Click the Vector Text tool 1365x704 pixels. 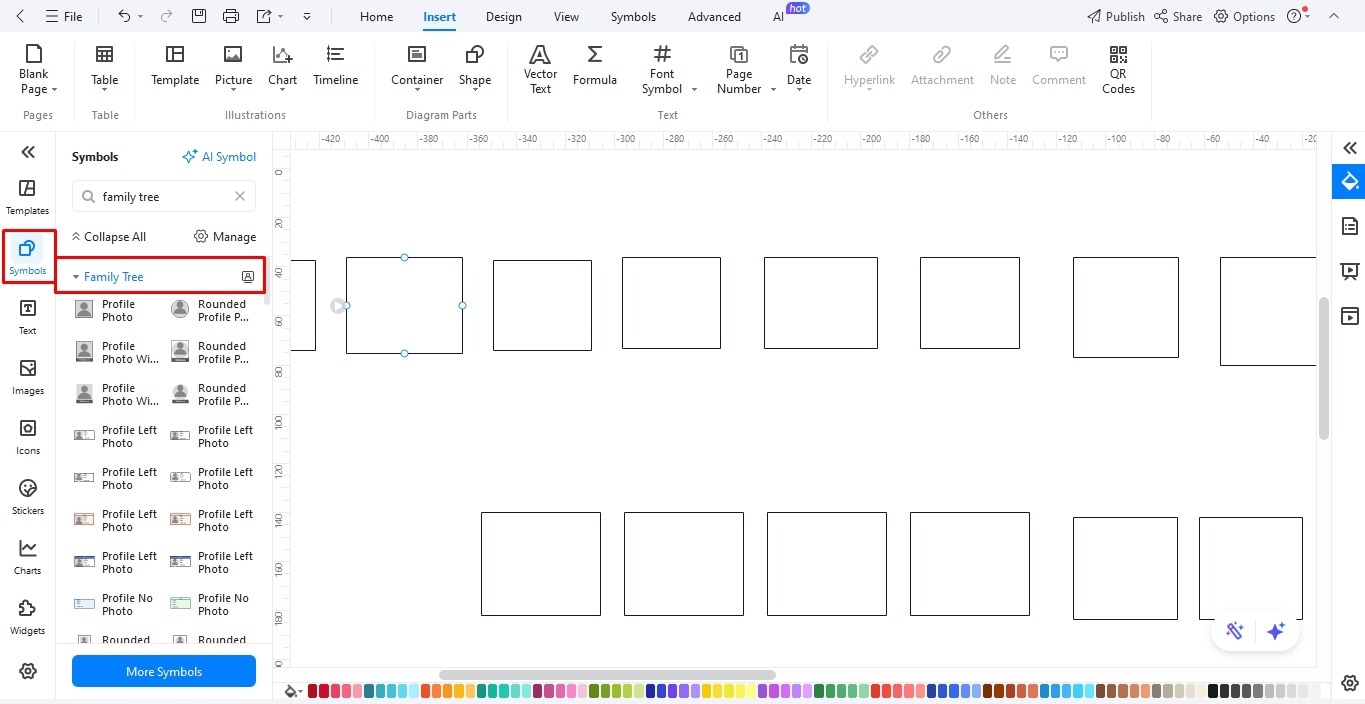(x=540, y=66)
